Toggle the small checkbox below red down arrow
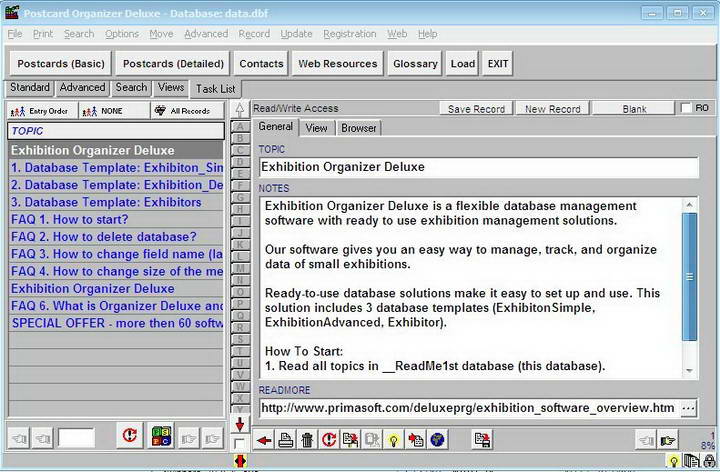Viewport: 720px width, 472px height. [239, 444]
